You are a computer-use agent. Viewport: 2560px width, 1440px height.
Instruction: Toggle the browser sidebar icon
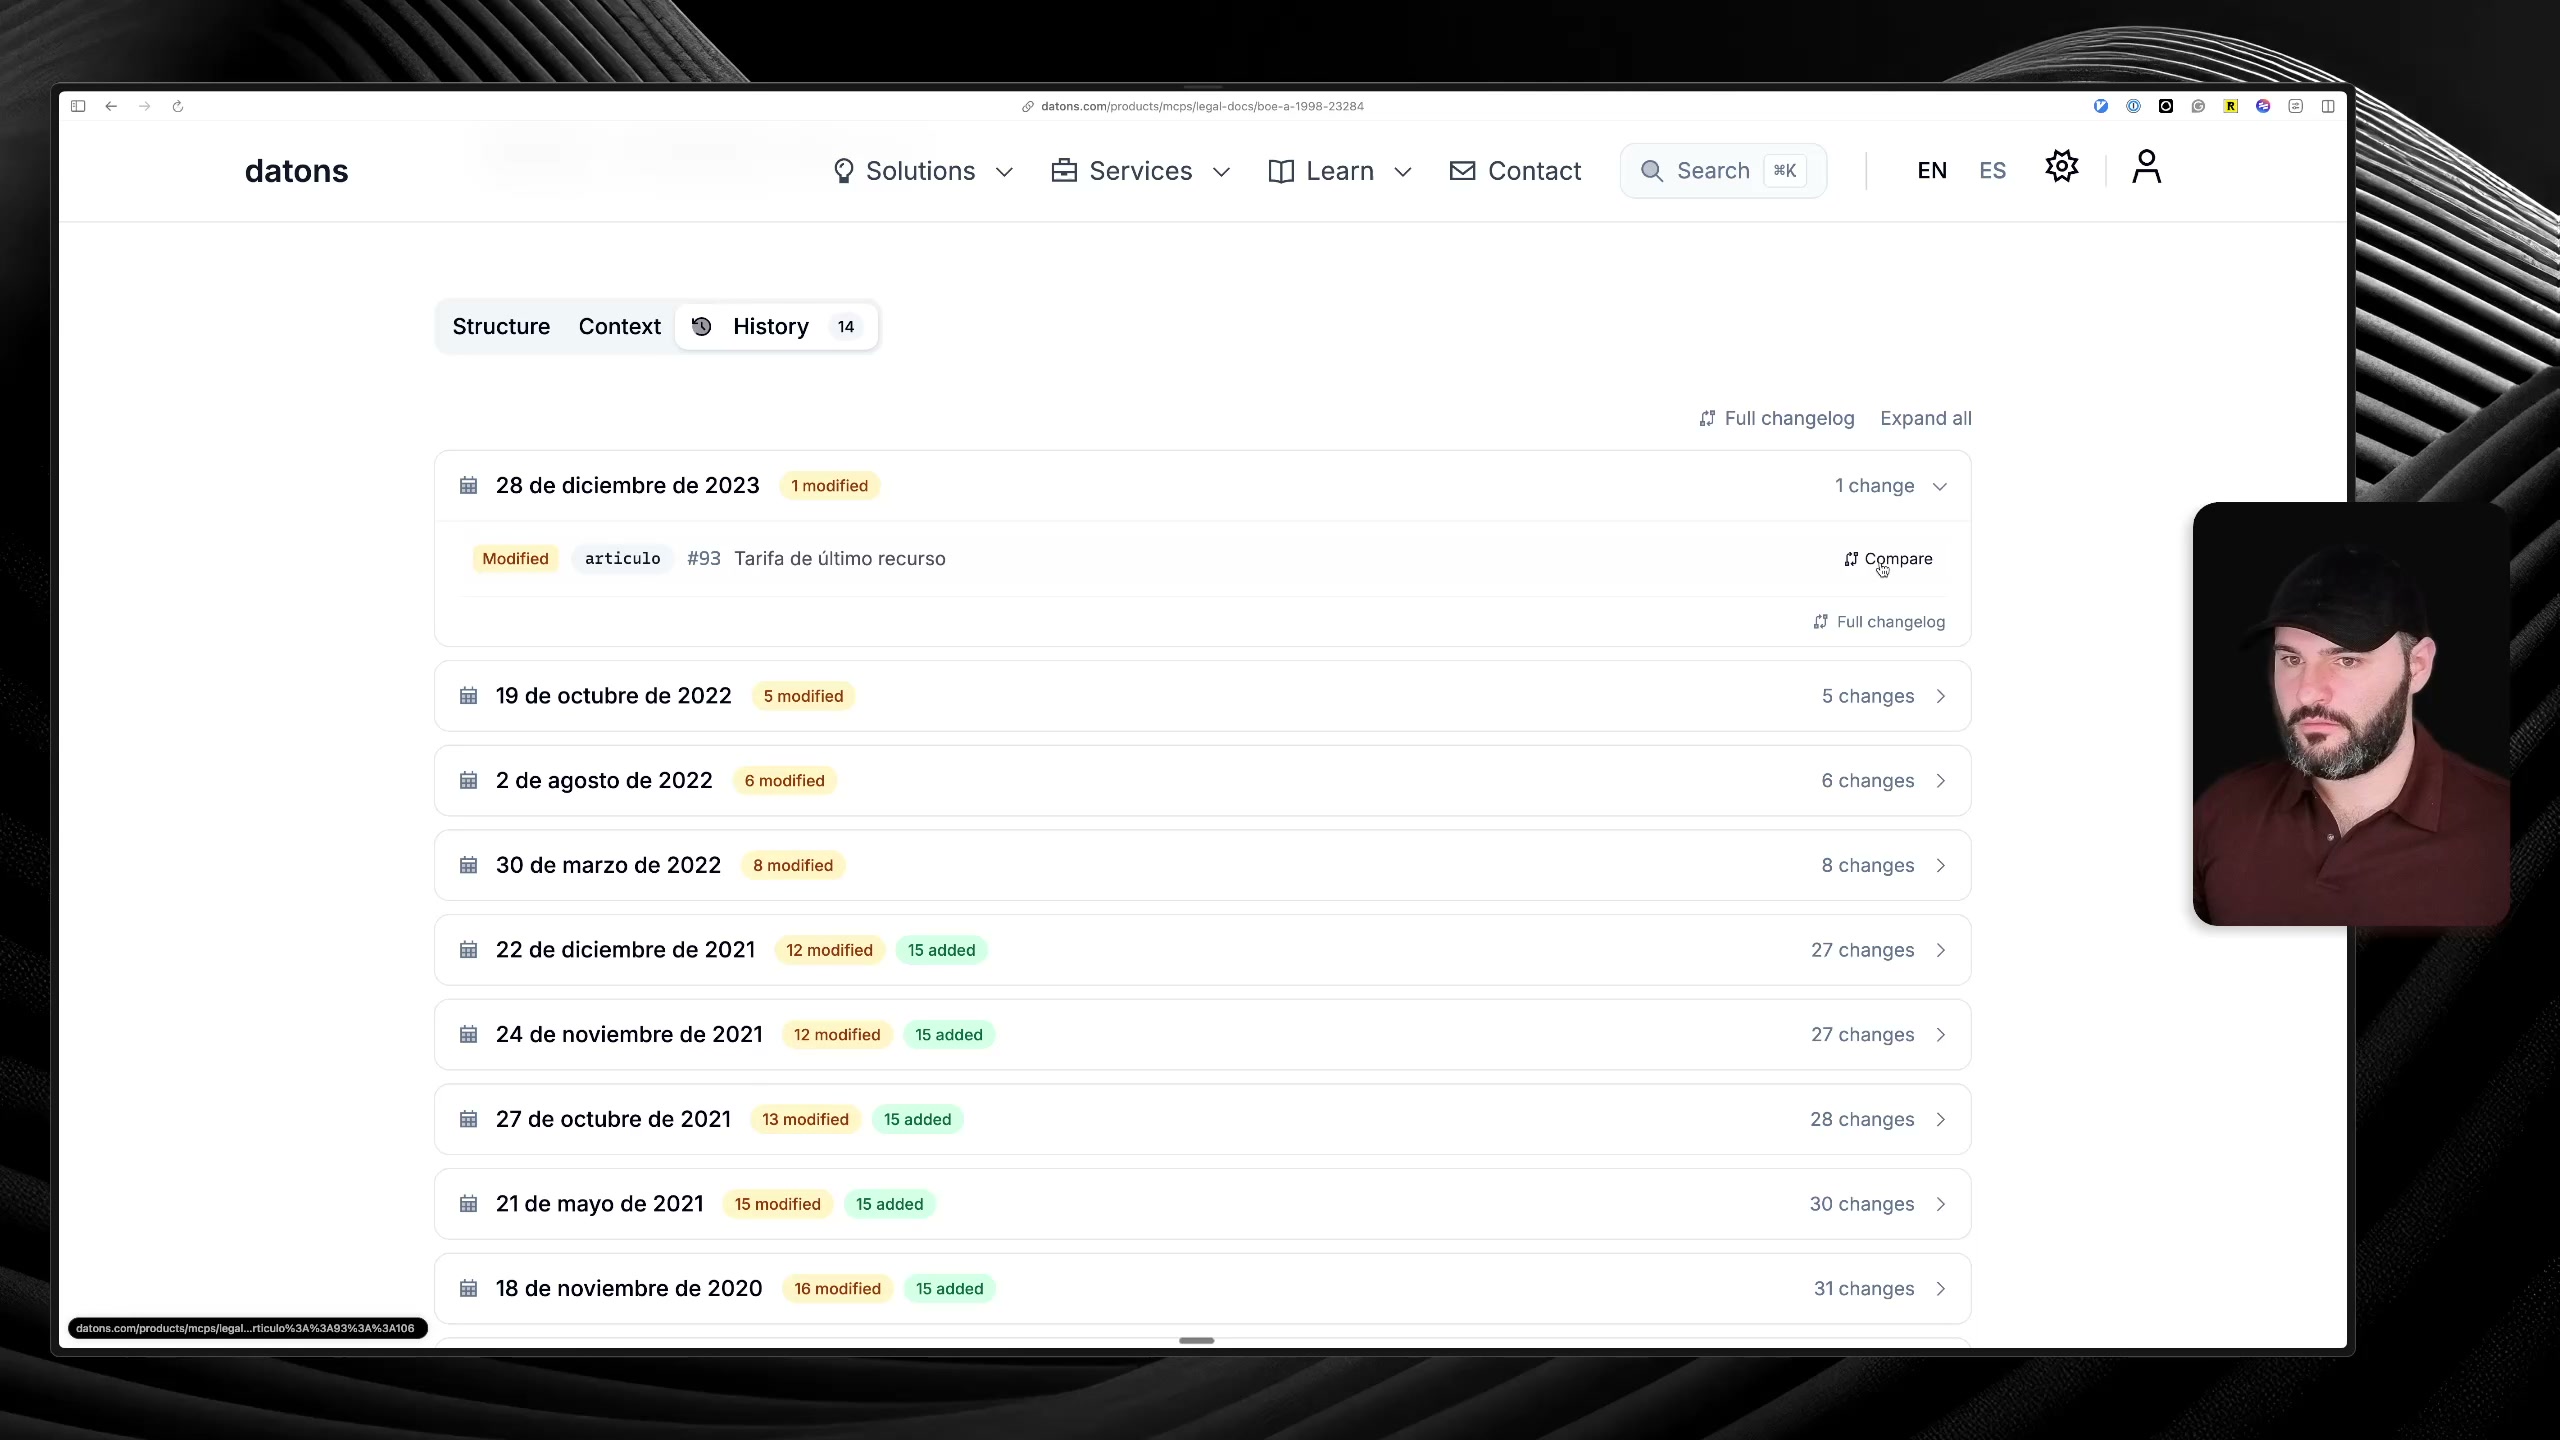point(78,106)
